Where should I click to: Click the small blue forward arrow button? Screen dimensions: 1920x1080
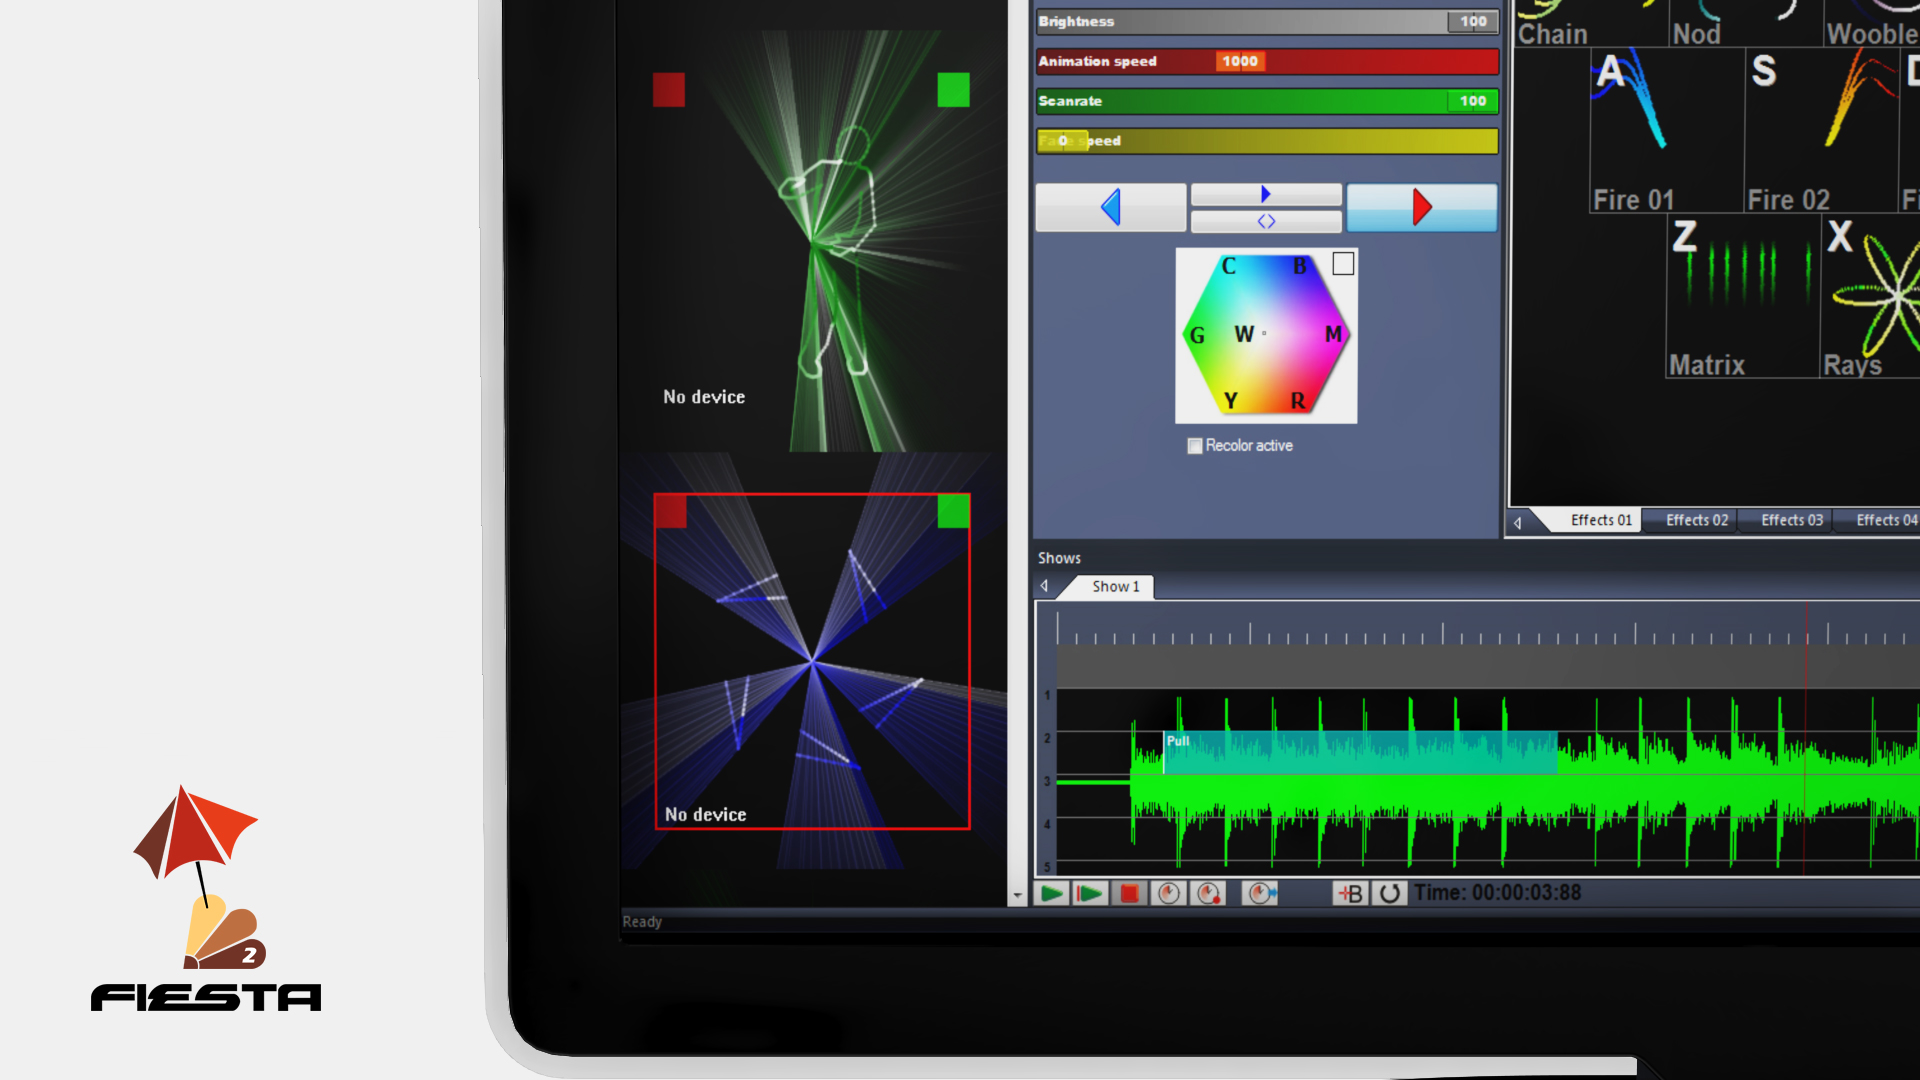coord(1266,194)
